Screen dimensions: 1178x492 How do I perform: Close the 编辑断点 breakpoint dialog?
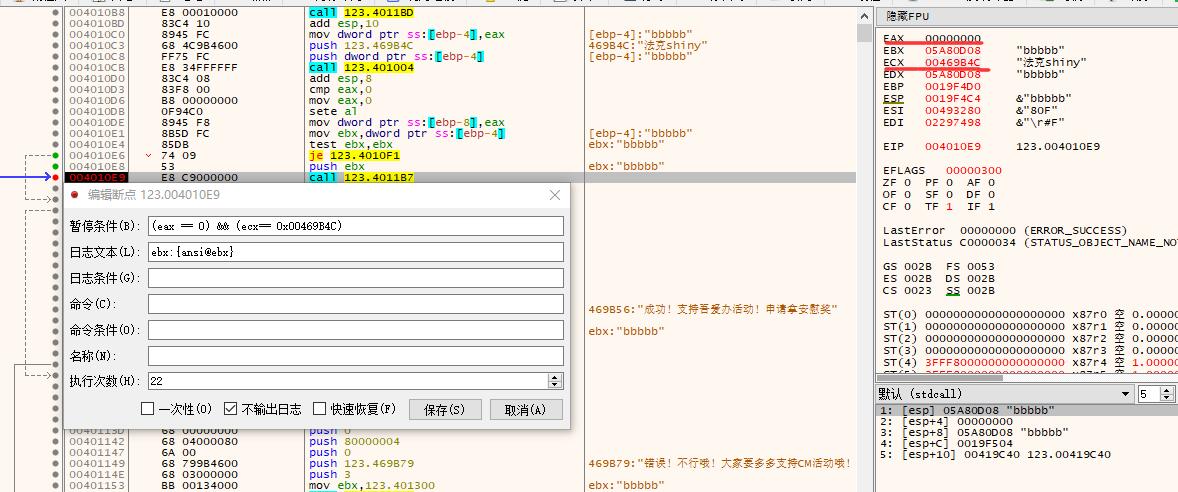click(555, 195)
